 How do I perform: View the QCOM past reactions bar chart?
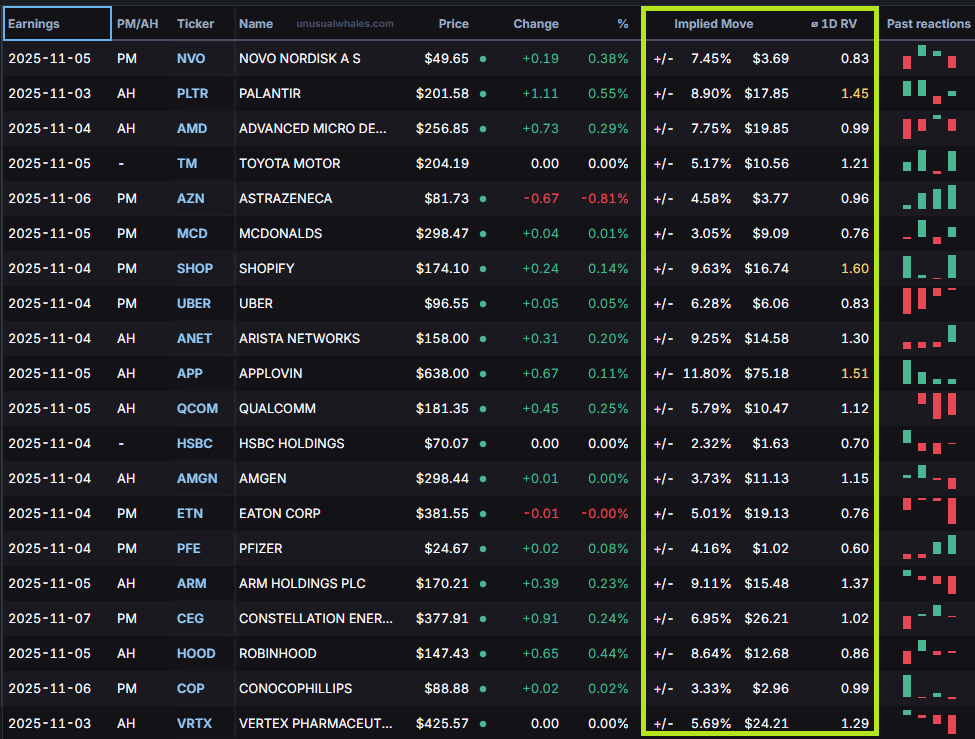(x=936, y=406)
